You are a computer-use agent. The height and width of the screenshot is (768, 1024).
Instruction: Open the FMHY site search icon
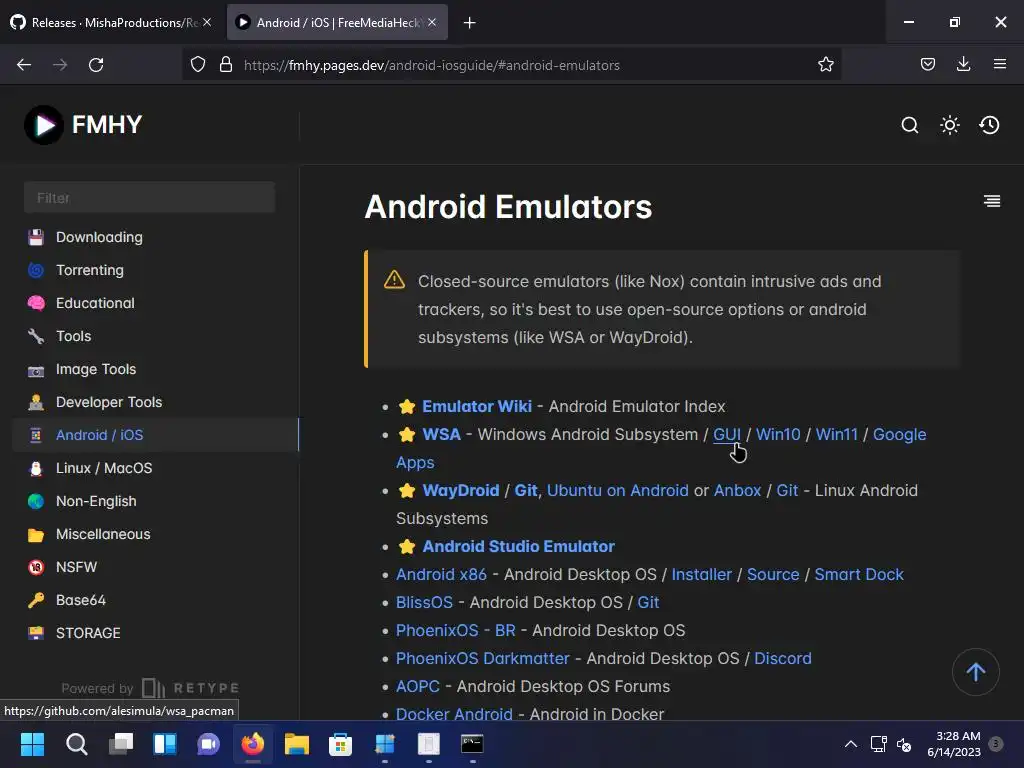910,125
